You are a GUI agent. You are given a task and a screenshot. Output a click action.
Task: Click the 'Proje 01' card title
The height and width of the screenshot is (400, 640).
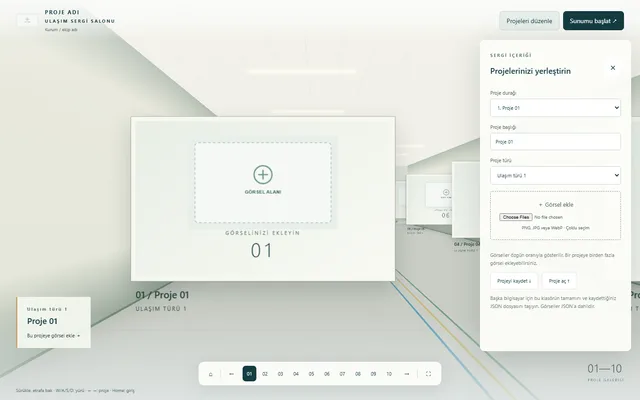point(42,321)
